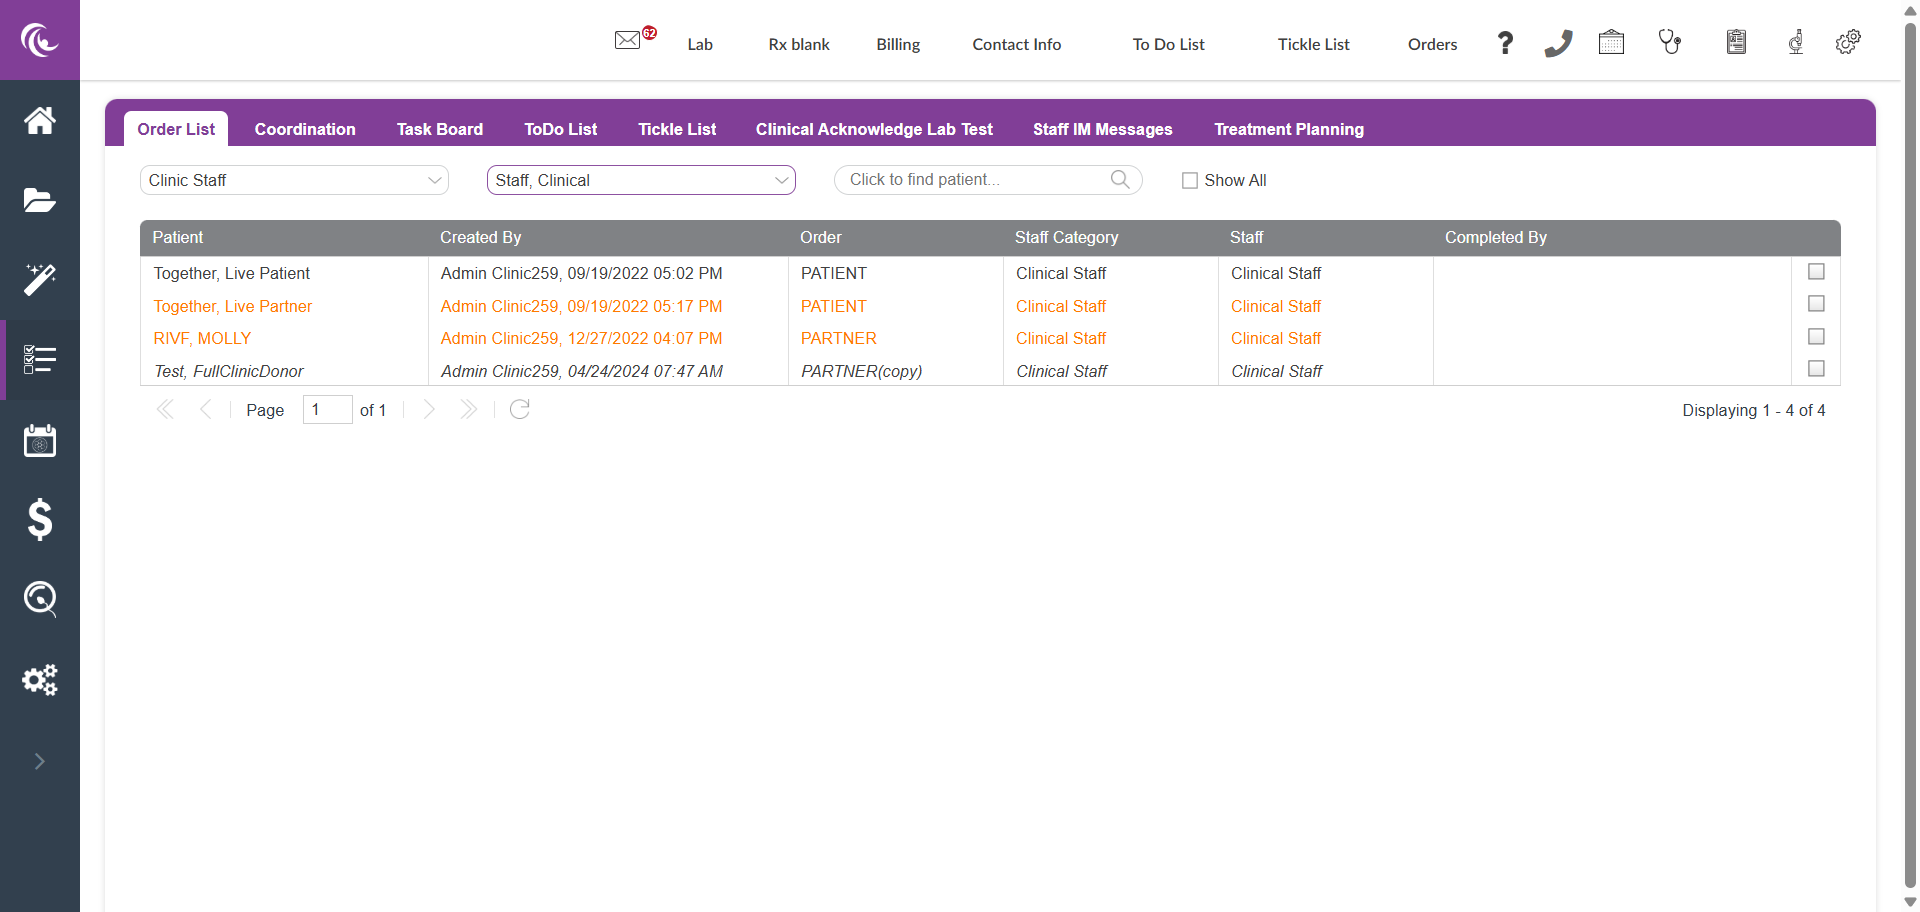Screen dimensions: 1920x912
Task: Open the Treatment Planning tab
Action: [1288, 129]
